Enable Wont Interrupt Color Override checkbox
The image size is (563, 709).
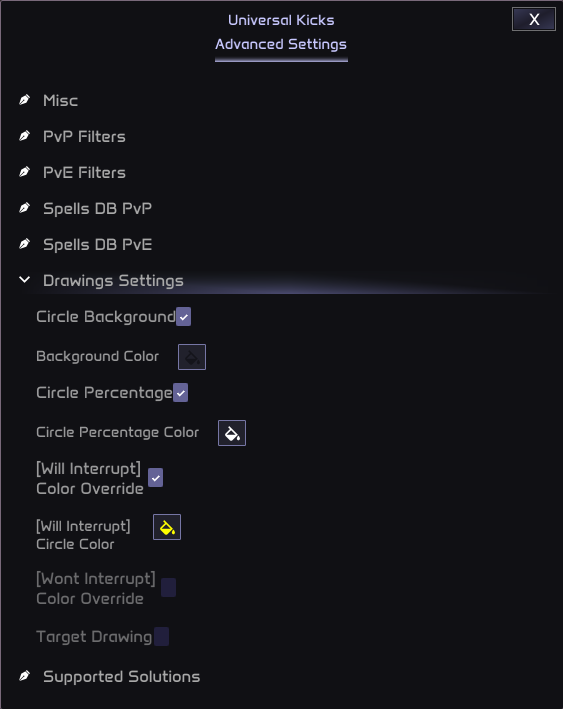pyautogui.click(x=169, y=587)
